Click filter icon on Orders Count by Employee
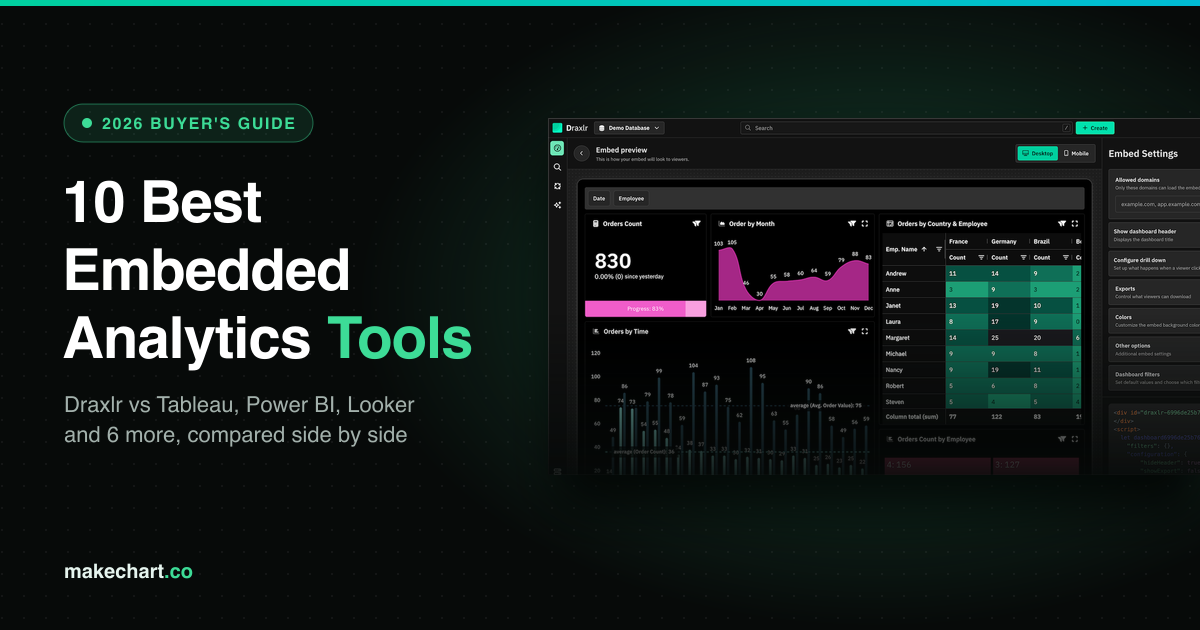The image size is (1200, 630). coord(1061,438)
